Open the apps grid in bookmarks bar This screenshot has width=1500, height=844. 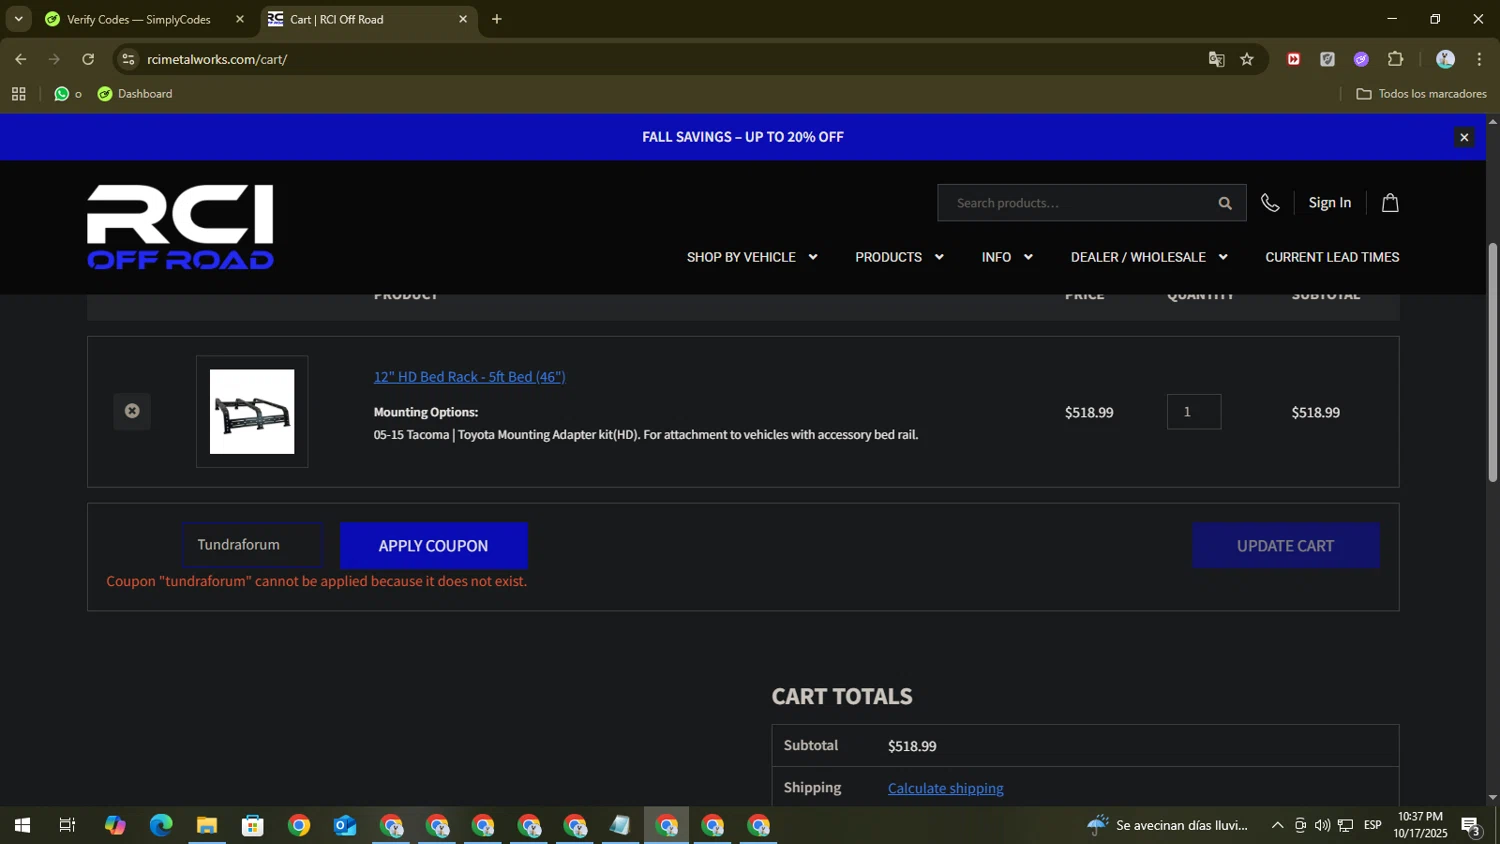coord(18,94)
